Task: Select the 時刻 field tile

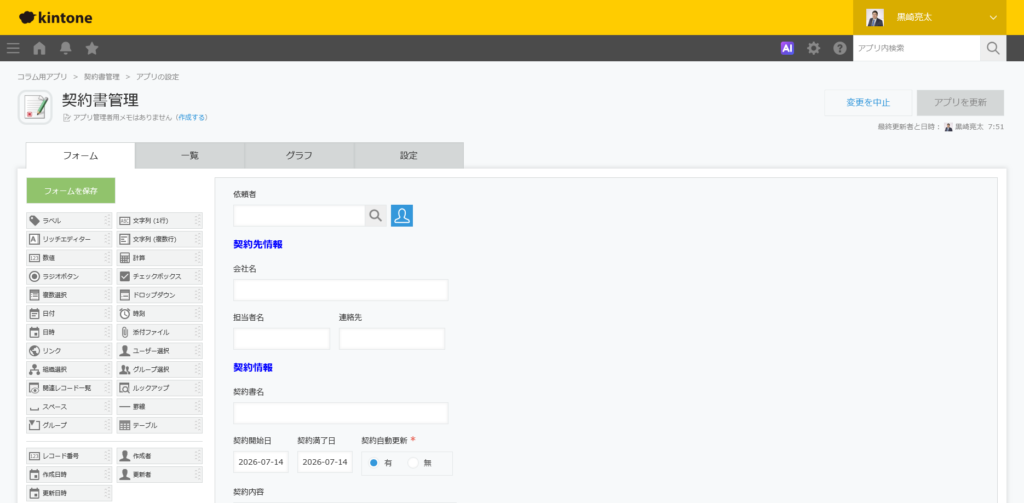Action: [x=159, y=314]
